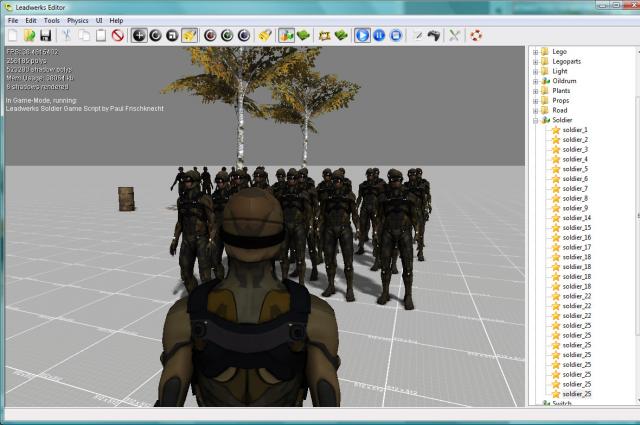Click the lifebuoy Help icon
The height and width of the screenshot is (425, 640).
click(x=476, y=35)
